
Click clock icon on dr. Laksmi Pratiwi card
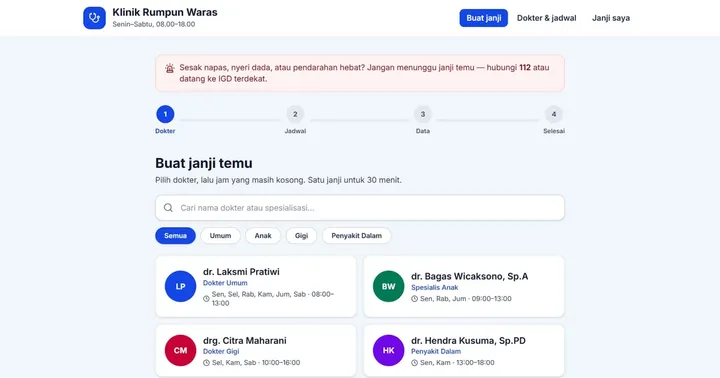click(206, 299)
